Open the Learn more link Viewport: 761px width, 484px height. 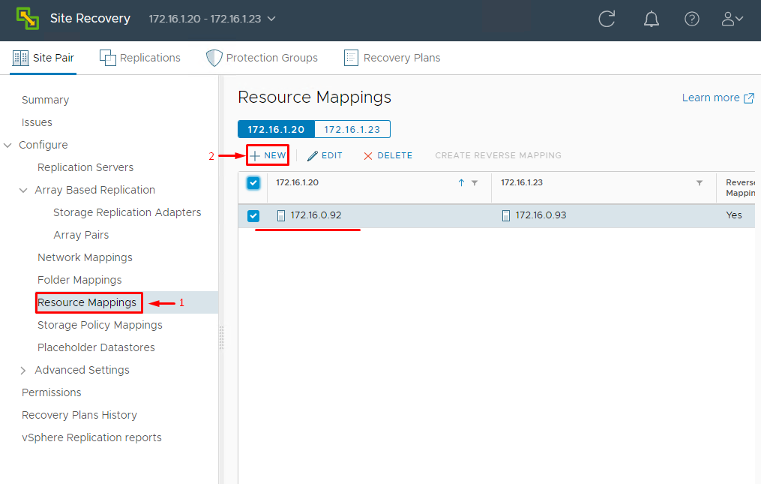pyautogui.click(x=711, y=98)
